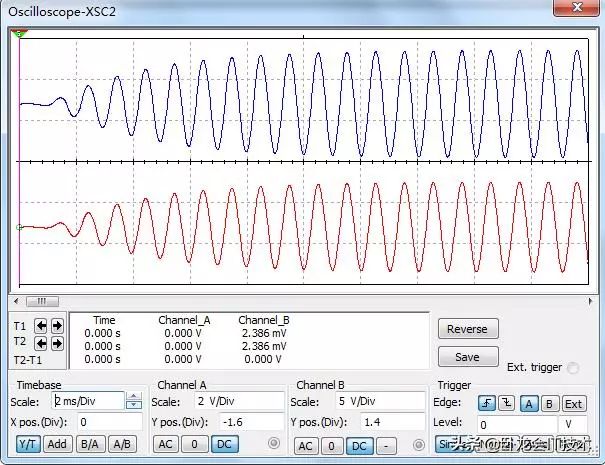Set trigger source to channel A
The width and height of the screenshot is (605, 465).
coord(529,404)
